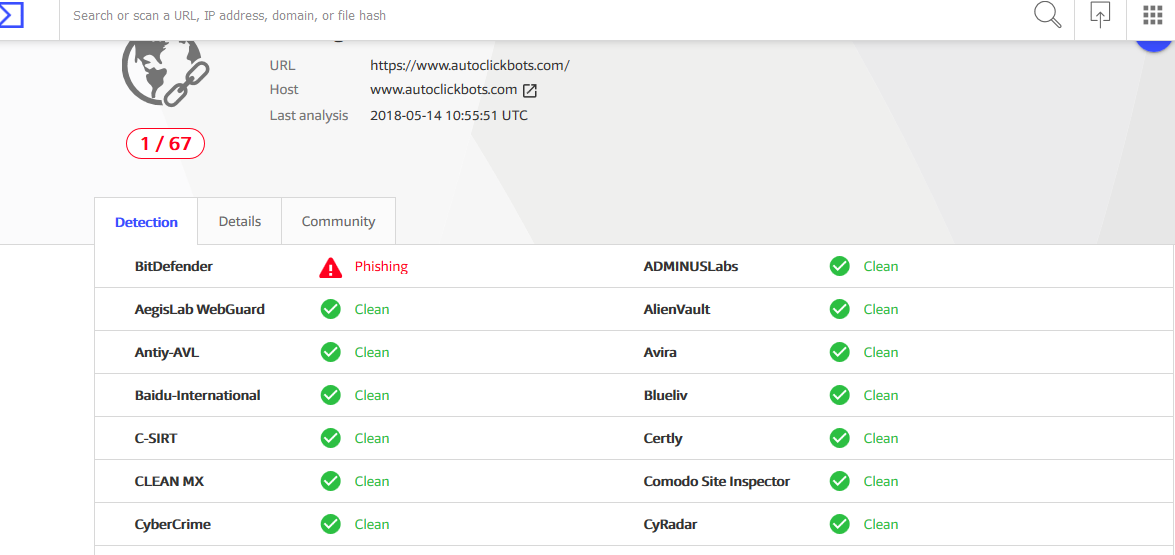Click the green check beside Antiy-AVL
This screenshot has width=1175, height=555.
(x=330, y=352)
